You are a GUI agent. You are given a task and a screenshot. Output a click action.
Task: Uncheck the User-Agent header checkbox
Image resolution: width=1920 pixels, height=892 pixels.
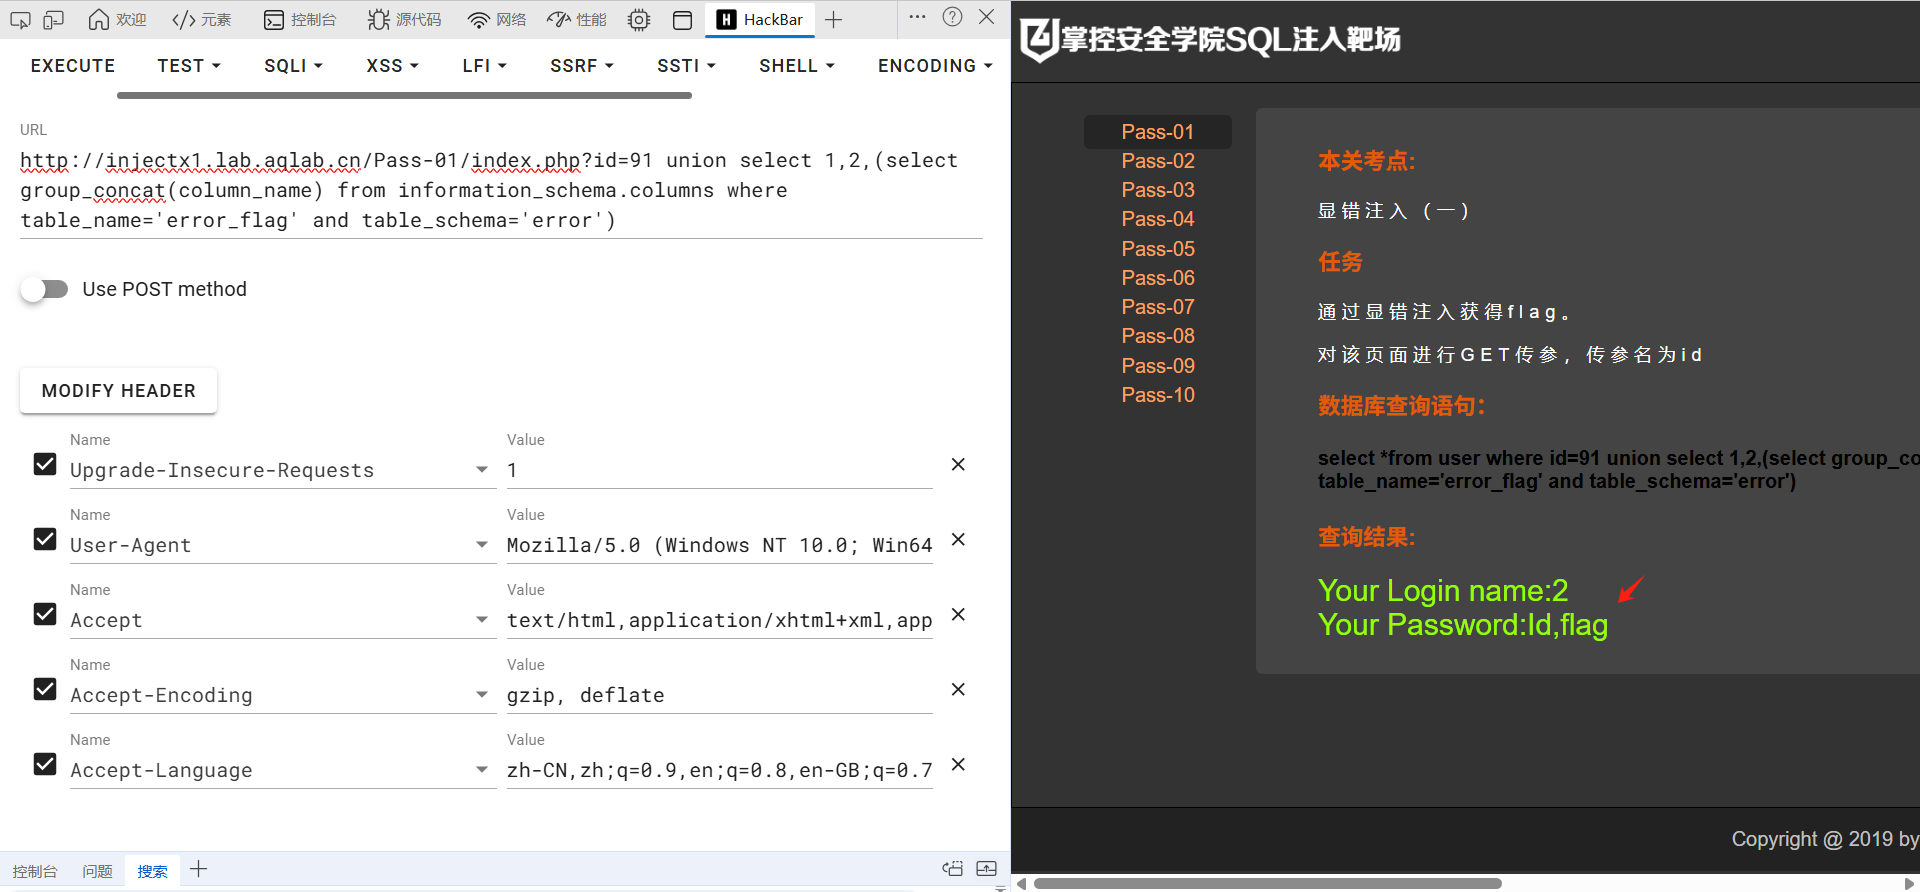click(x=45, y=539)
